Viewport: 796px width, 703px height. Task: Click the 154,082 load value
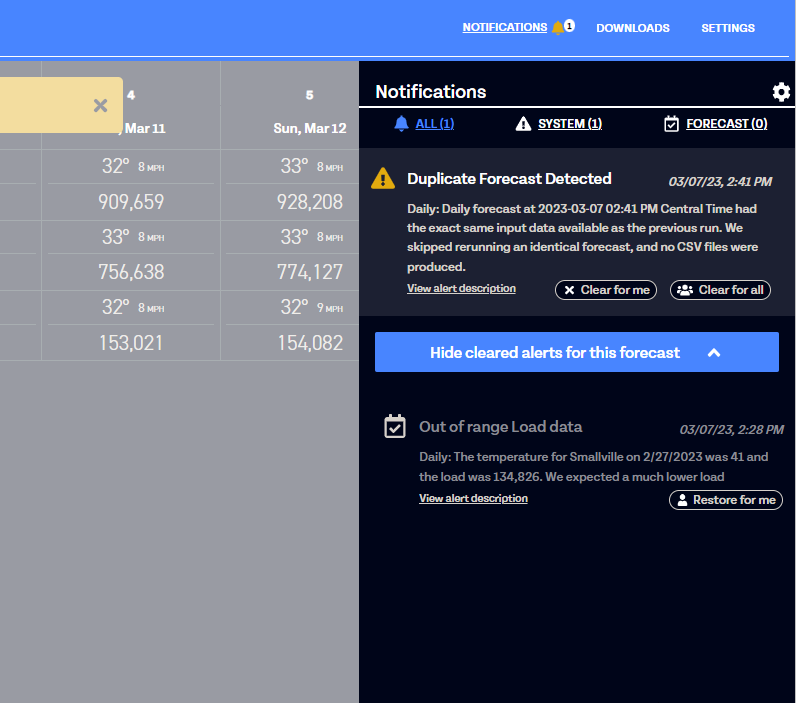tap(310, 343)
